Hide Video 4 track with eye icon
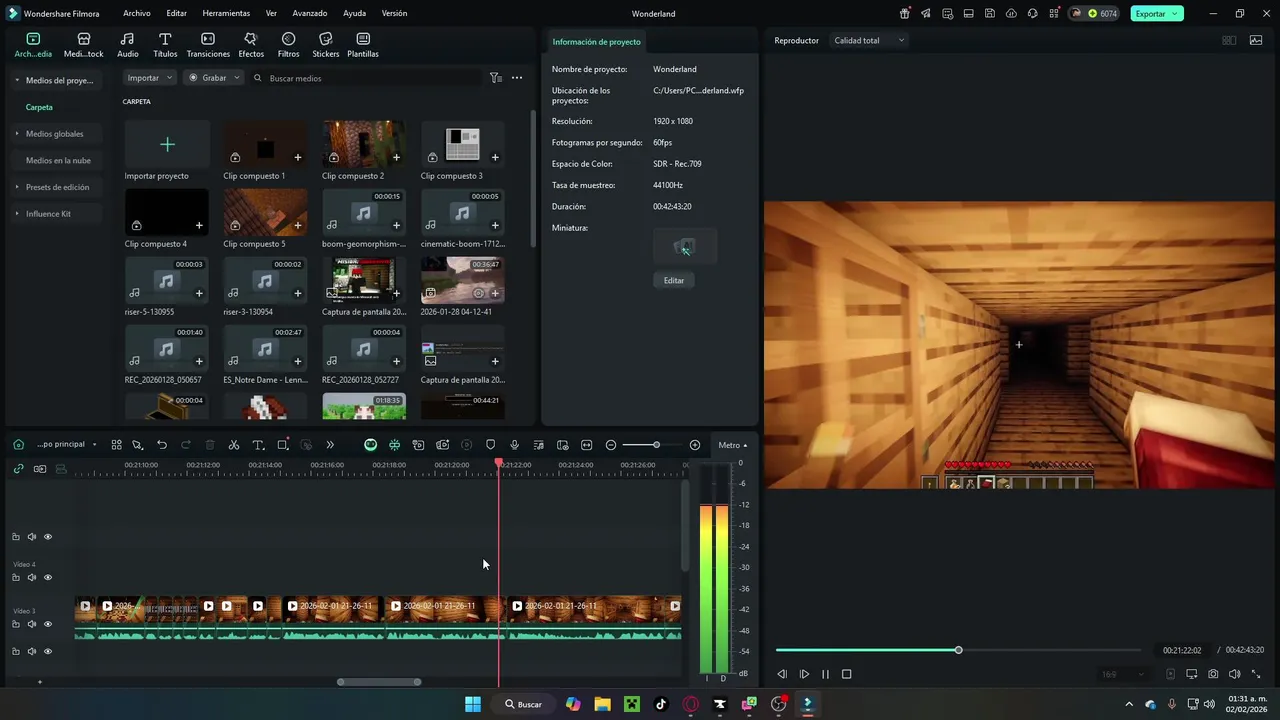This screenshot has width=1280, height=720. [47, 577]
